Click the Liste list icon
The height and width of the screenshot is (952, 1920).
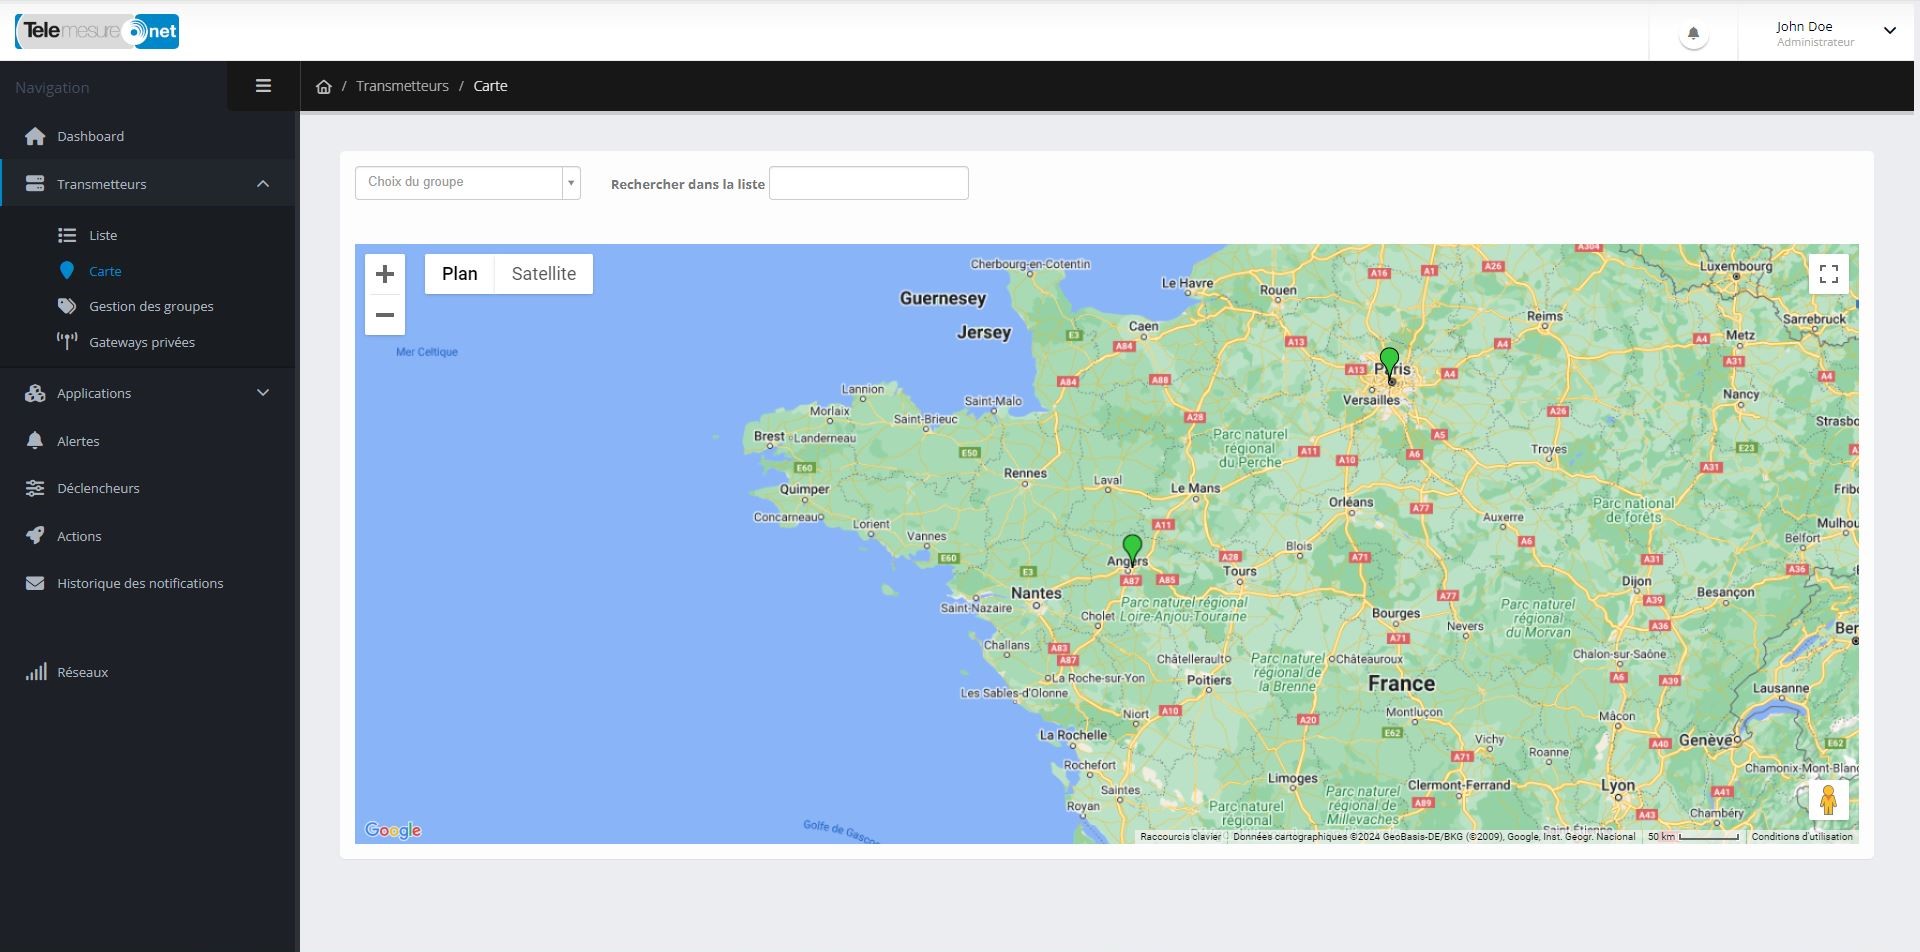point(67,235)
